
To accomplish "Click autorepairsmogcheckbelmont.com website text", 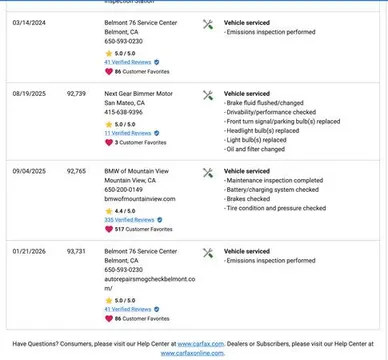I will pos(150,284).
